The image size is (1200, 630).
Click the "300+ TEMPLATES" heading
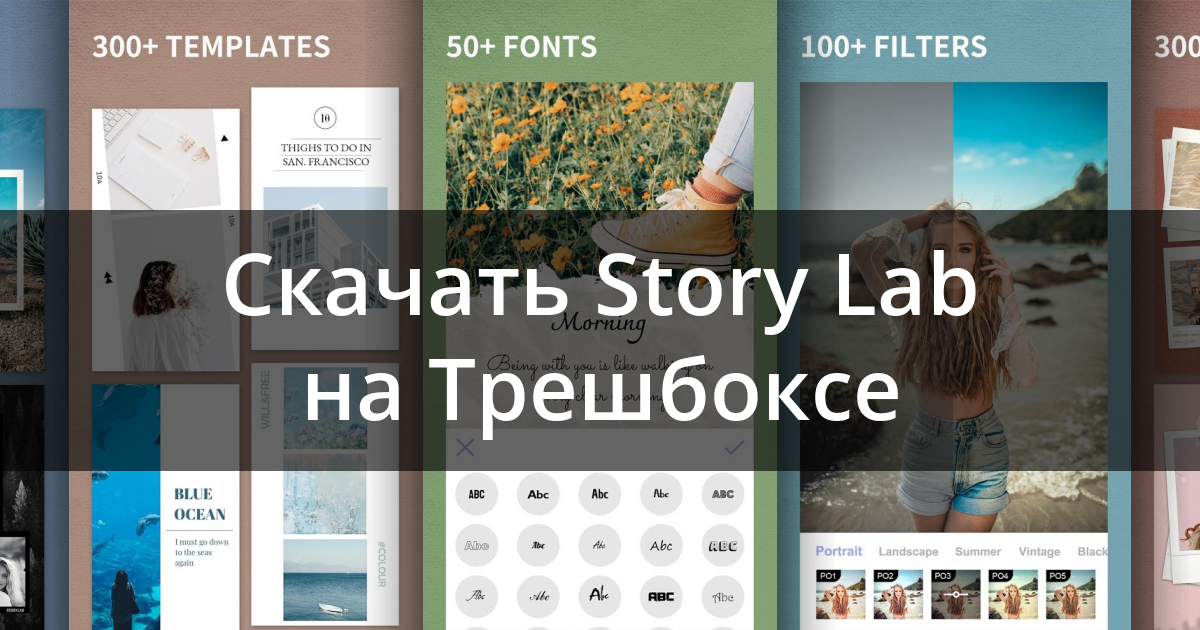click(x=211, y=46)
